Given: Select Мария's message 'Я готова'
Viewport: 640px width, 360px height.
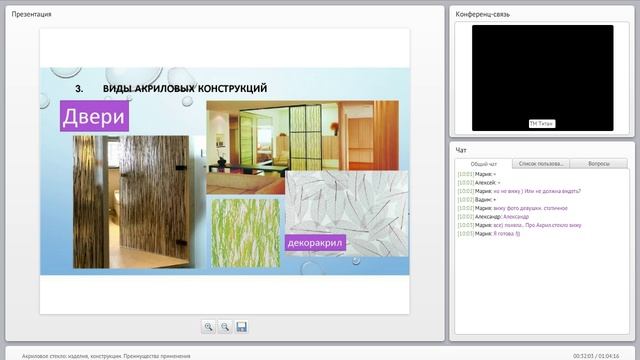Looking at the screenshot, I should coord(489,234).
